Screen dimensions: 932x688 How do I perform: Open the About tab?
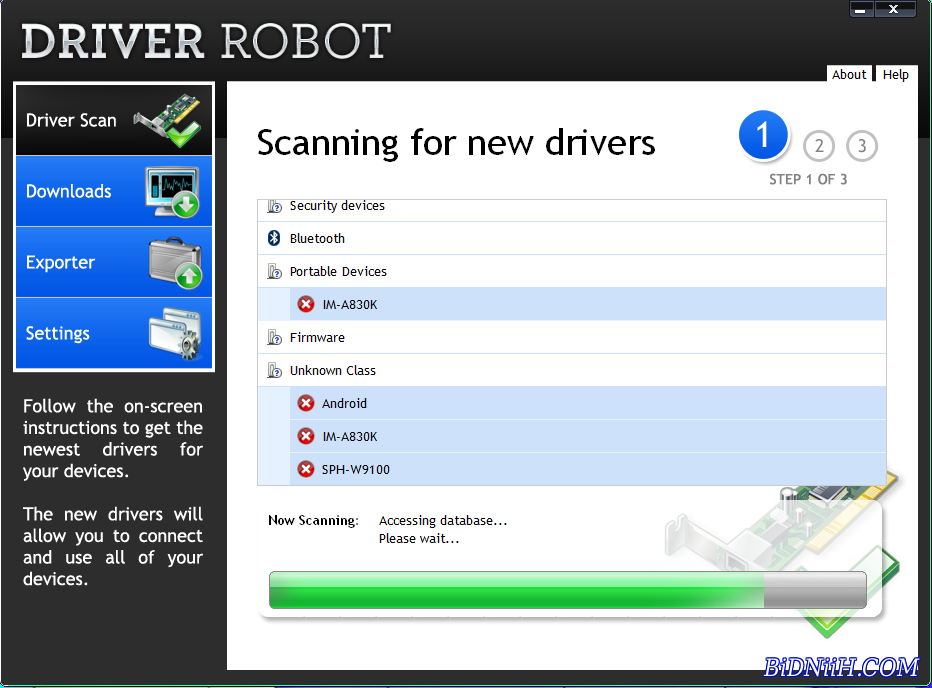[849, 74]
